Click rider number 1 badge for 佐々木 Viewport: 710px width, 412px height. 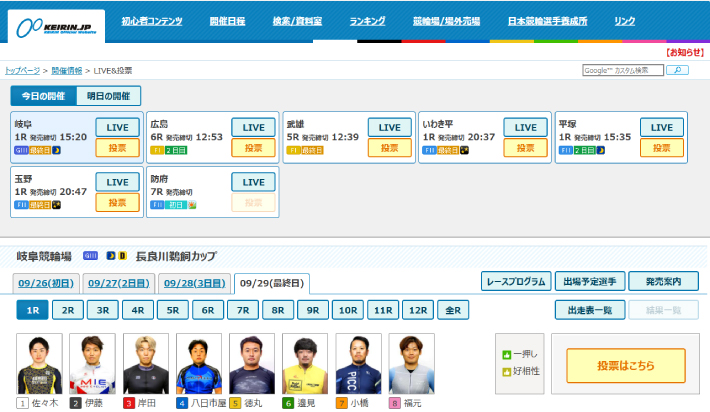click(x=22, y=403)
